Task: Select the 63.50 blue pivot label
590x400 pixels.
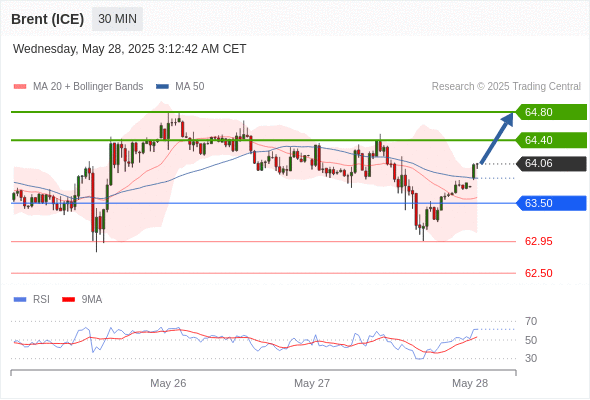Action: (x=551, y=203)
